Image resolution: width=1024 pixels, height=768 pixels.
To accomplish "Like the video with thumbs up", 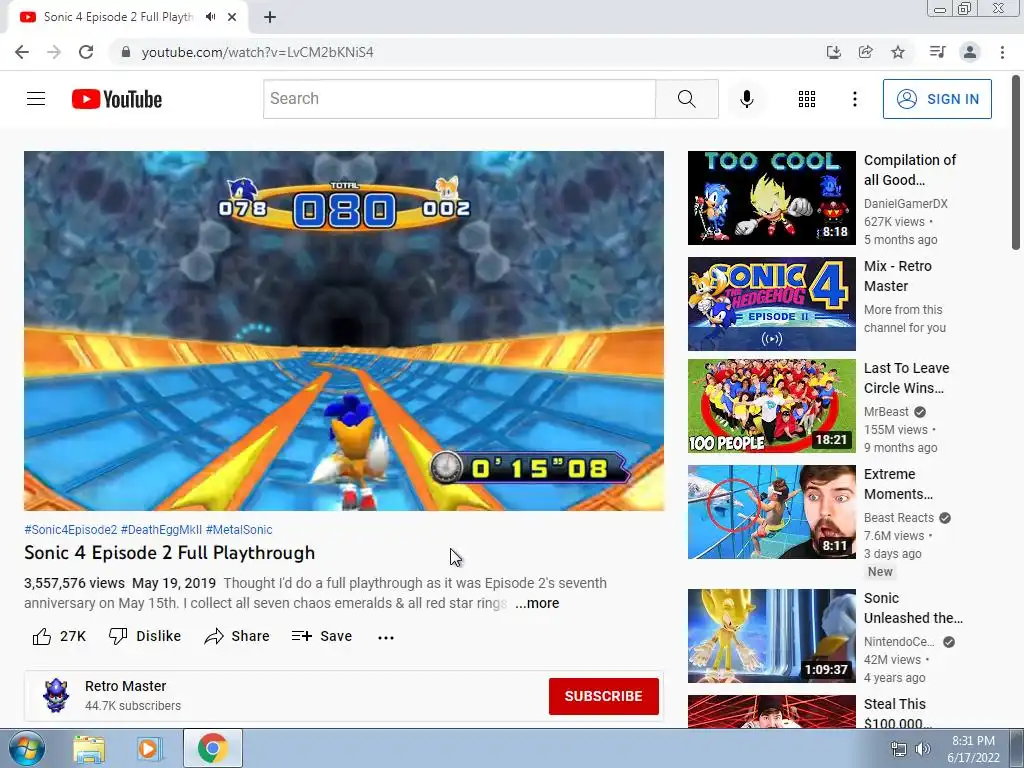I will click(x=59, y=636).
